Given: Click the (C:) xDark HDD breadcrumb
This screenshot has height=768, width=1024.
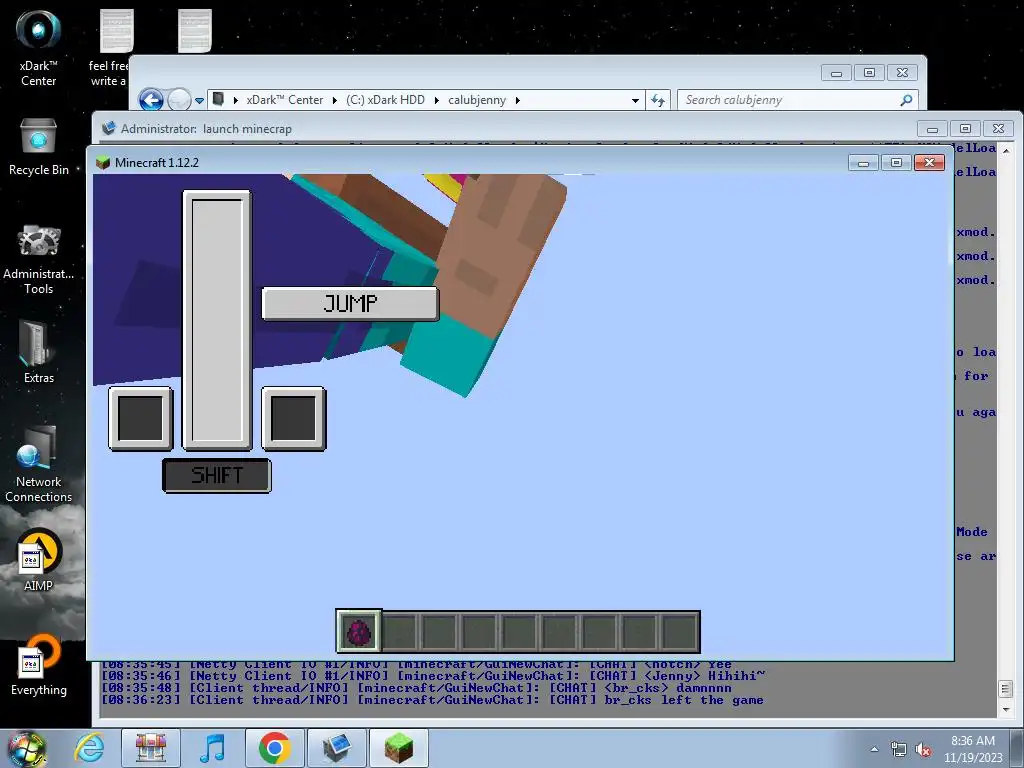Looking at the screenshot, I should click(x=385, y=100).
